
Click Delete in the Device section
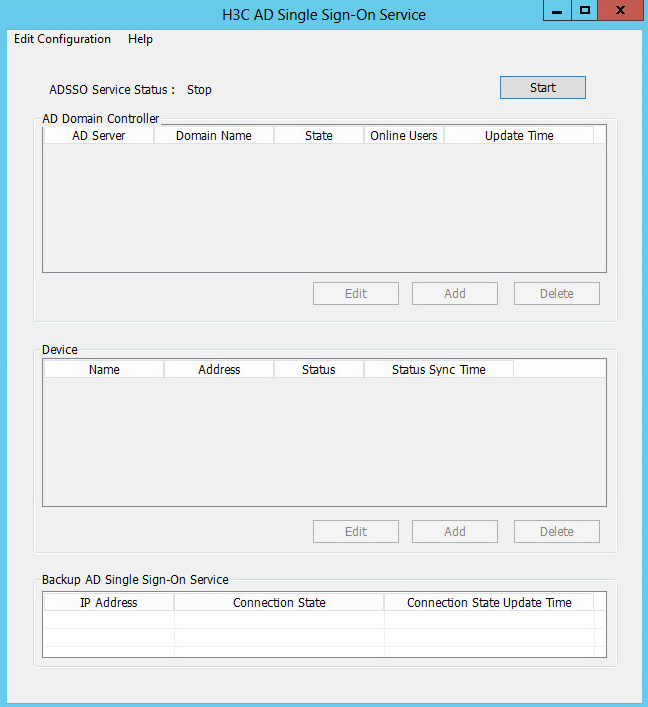(x=556, y=532)
